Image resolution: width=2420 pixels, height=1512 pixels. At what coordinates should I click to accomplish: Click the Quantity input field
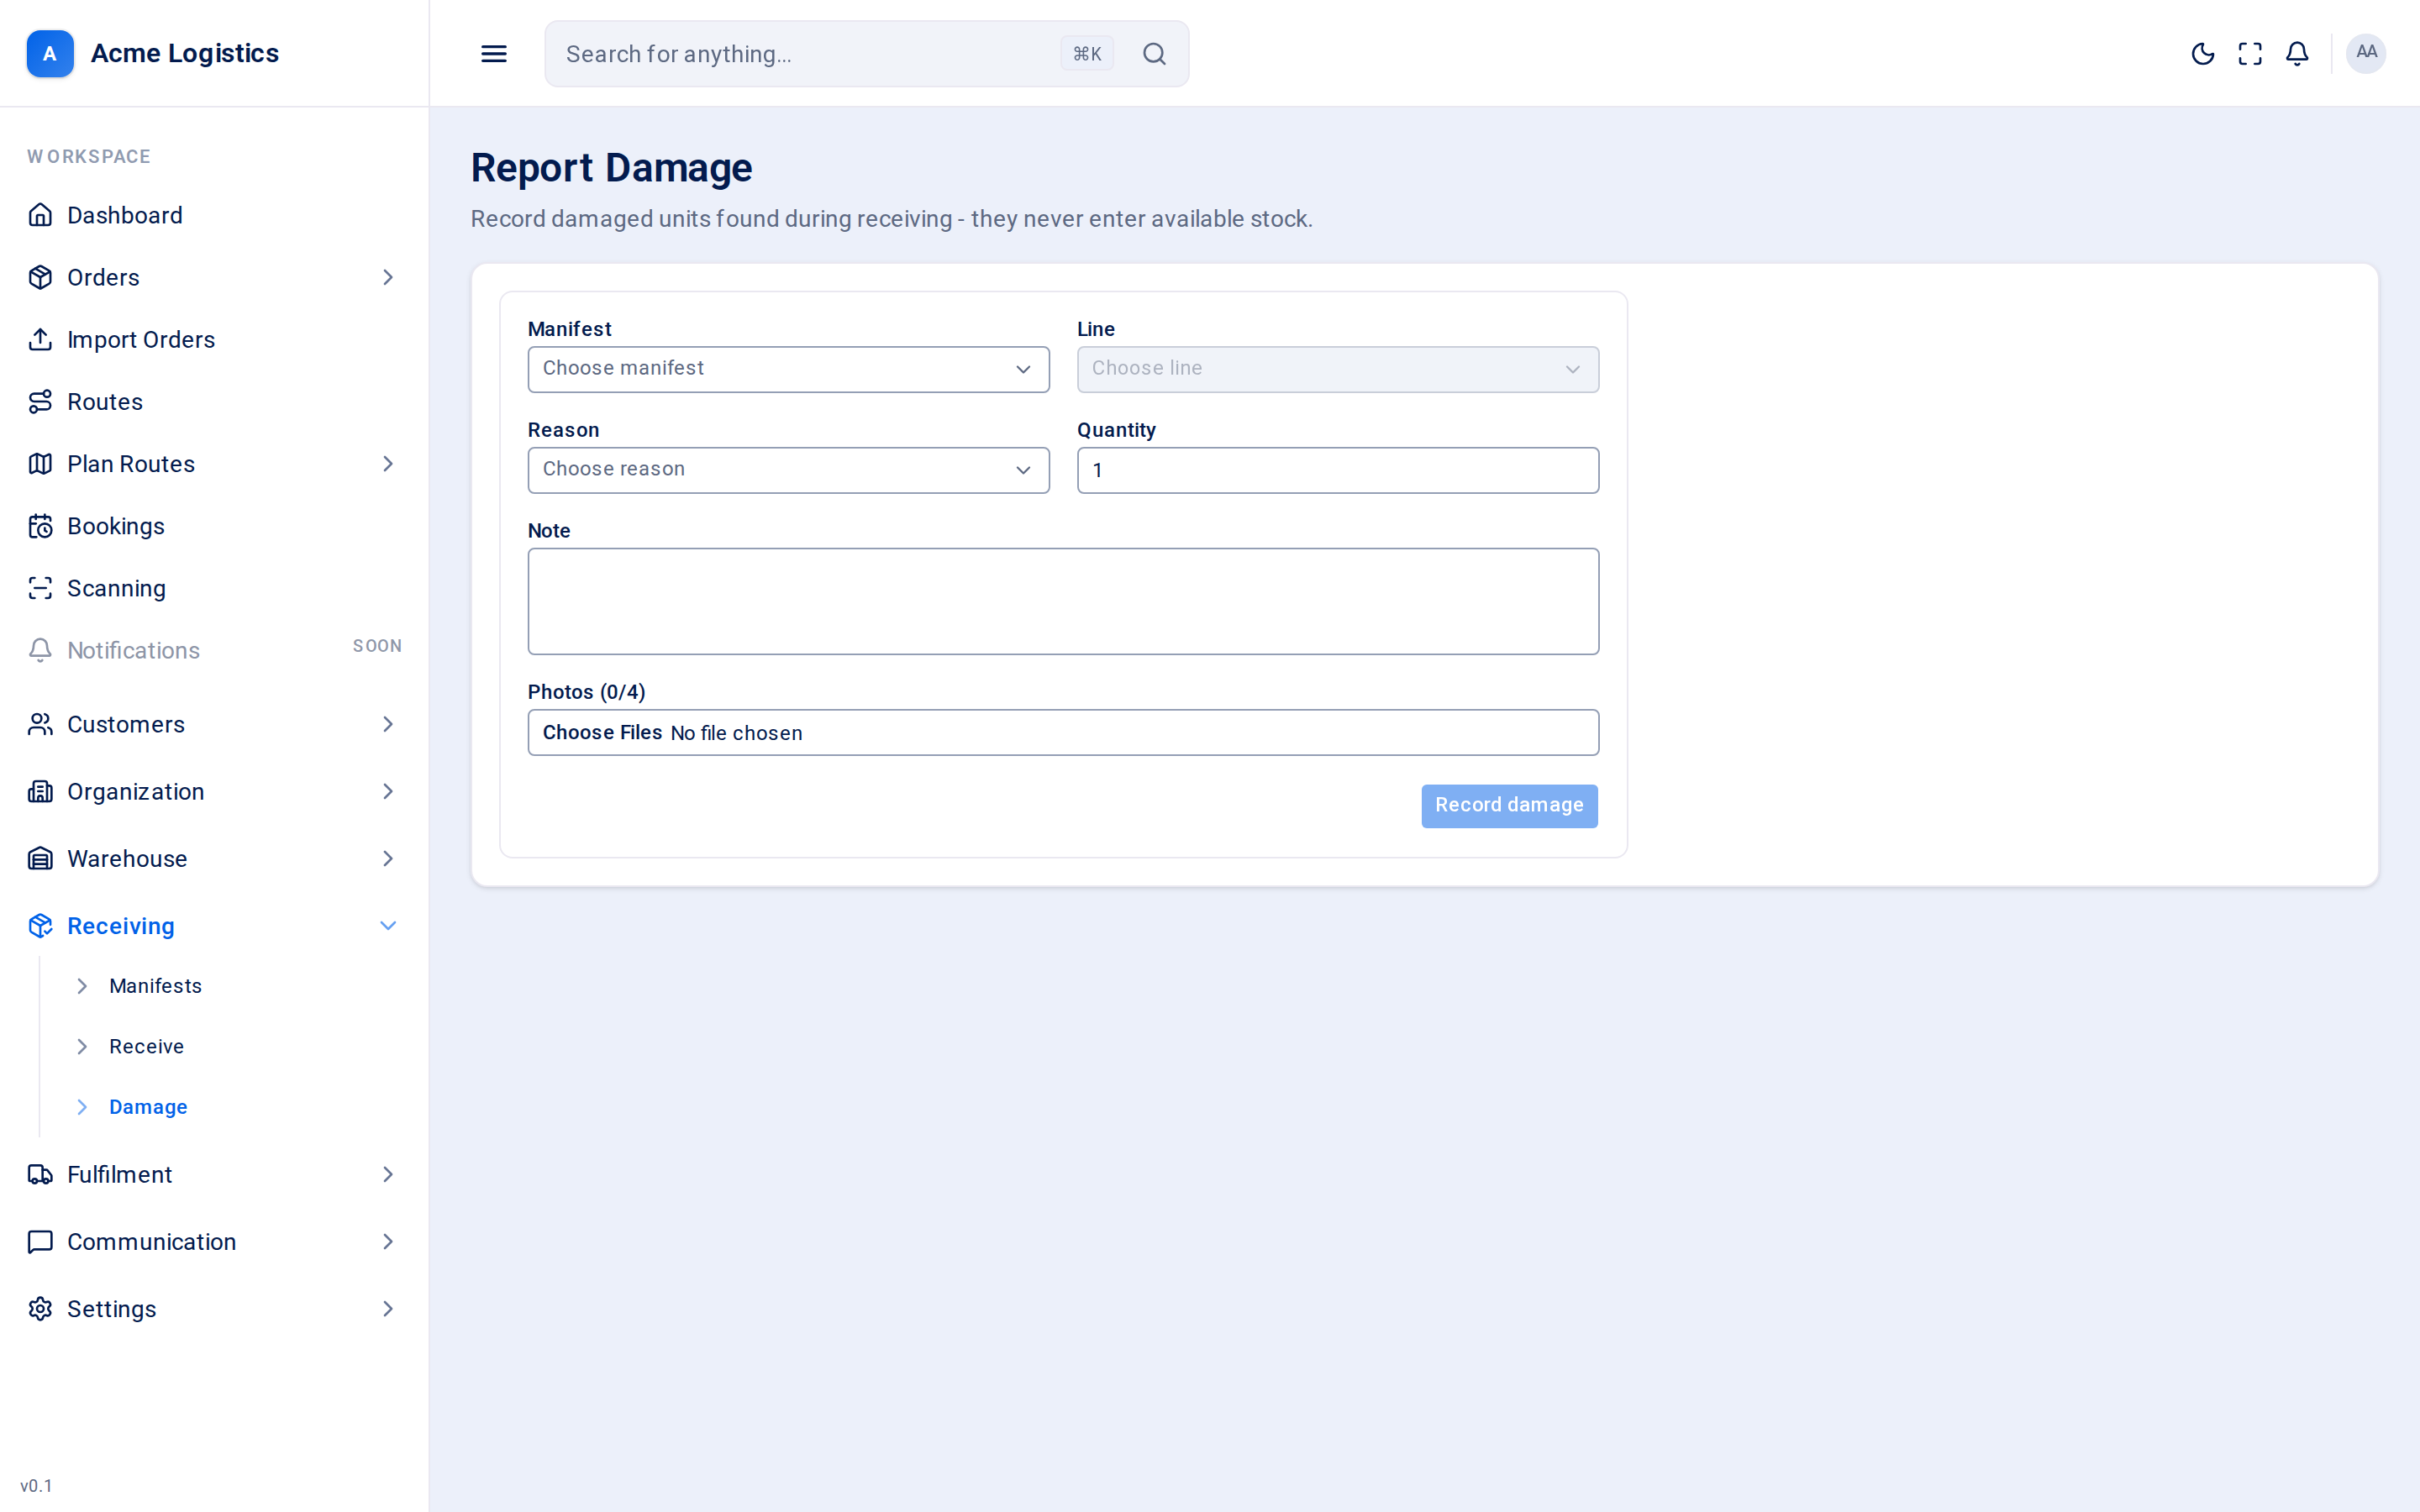[1337, 470]
